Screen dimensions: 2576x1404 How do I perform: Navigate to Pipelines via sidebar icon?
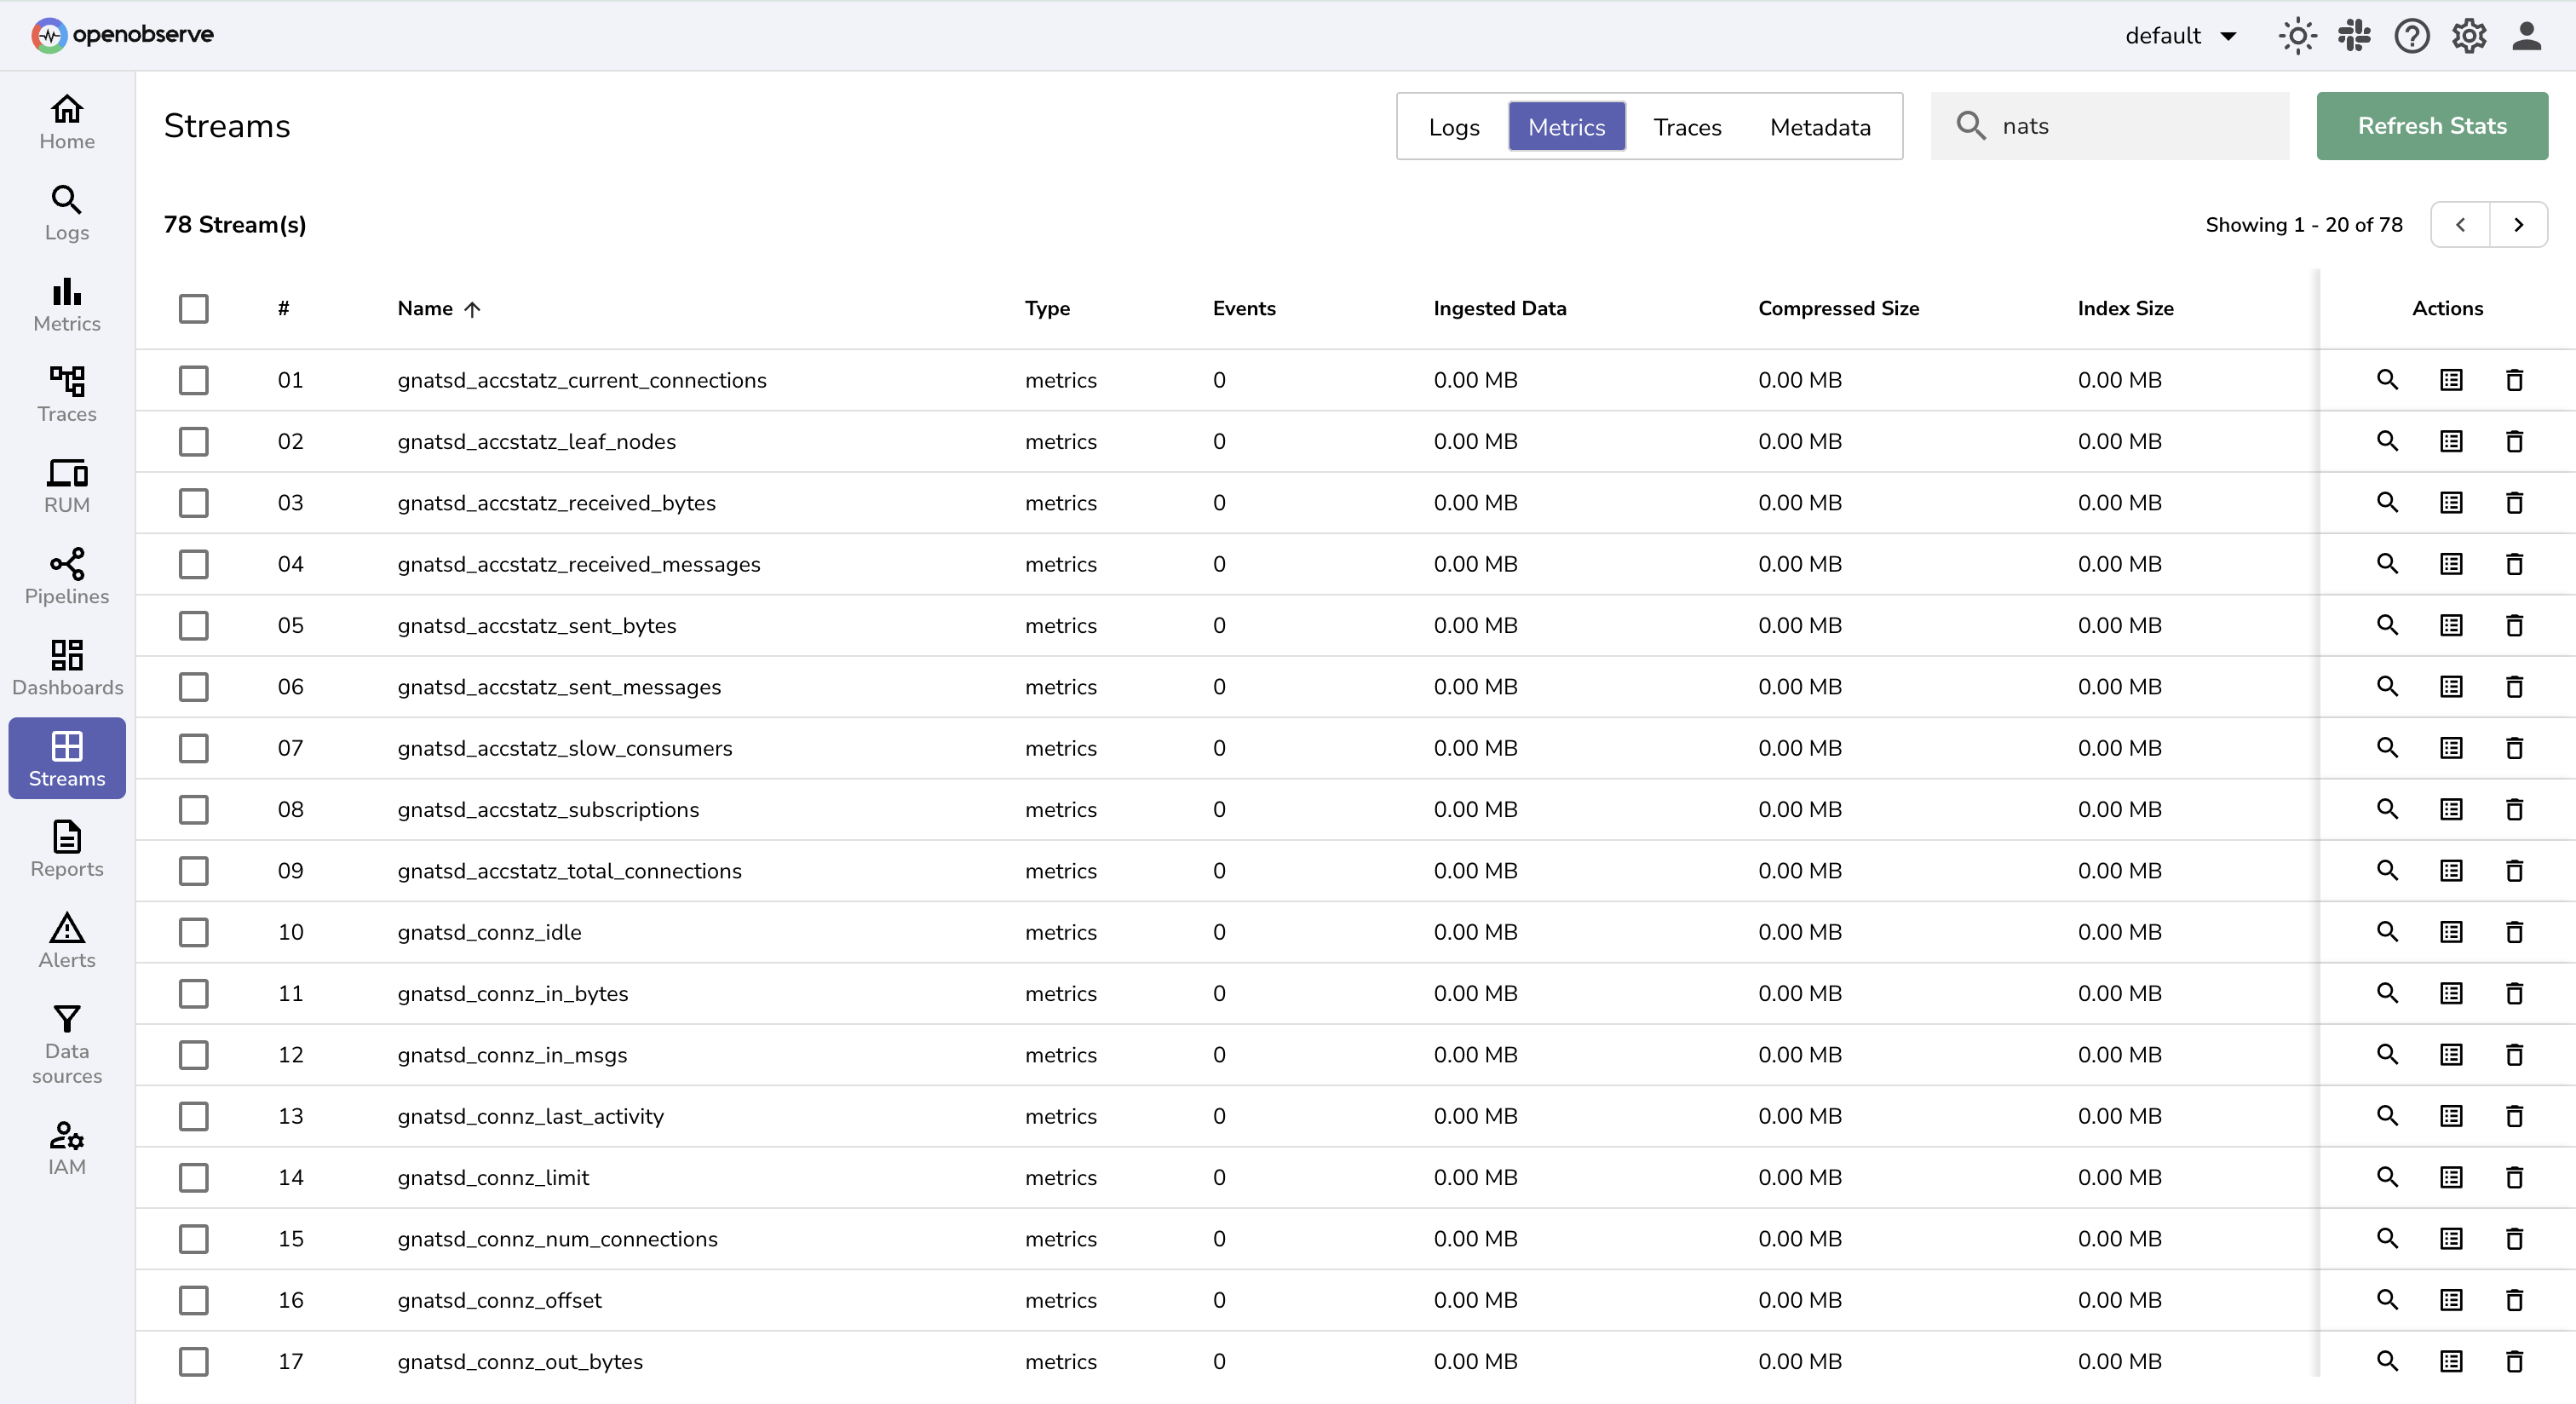point(66,575)
